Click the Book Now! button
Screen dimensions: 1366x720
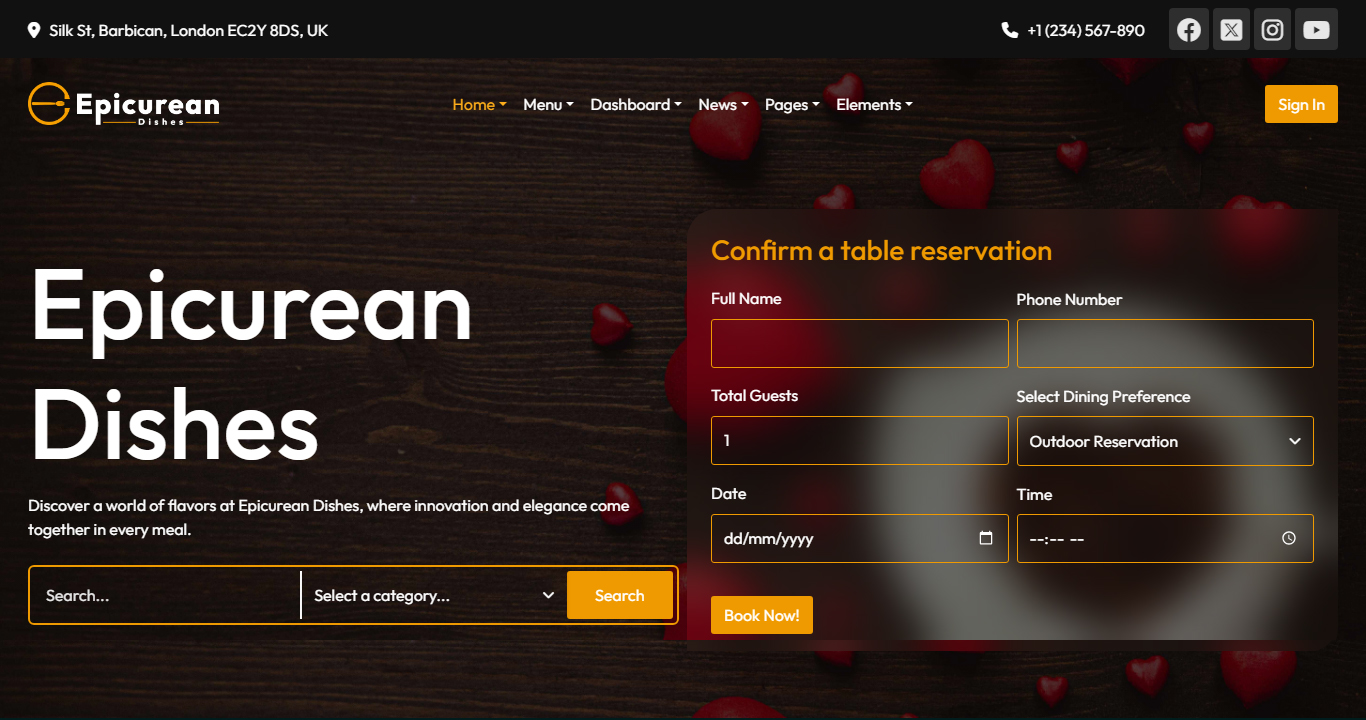tap(761, 615)
